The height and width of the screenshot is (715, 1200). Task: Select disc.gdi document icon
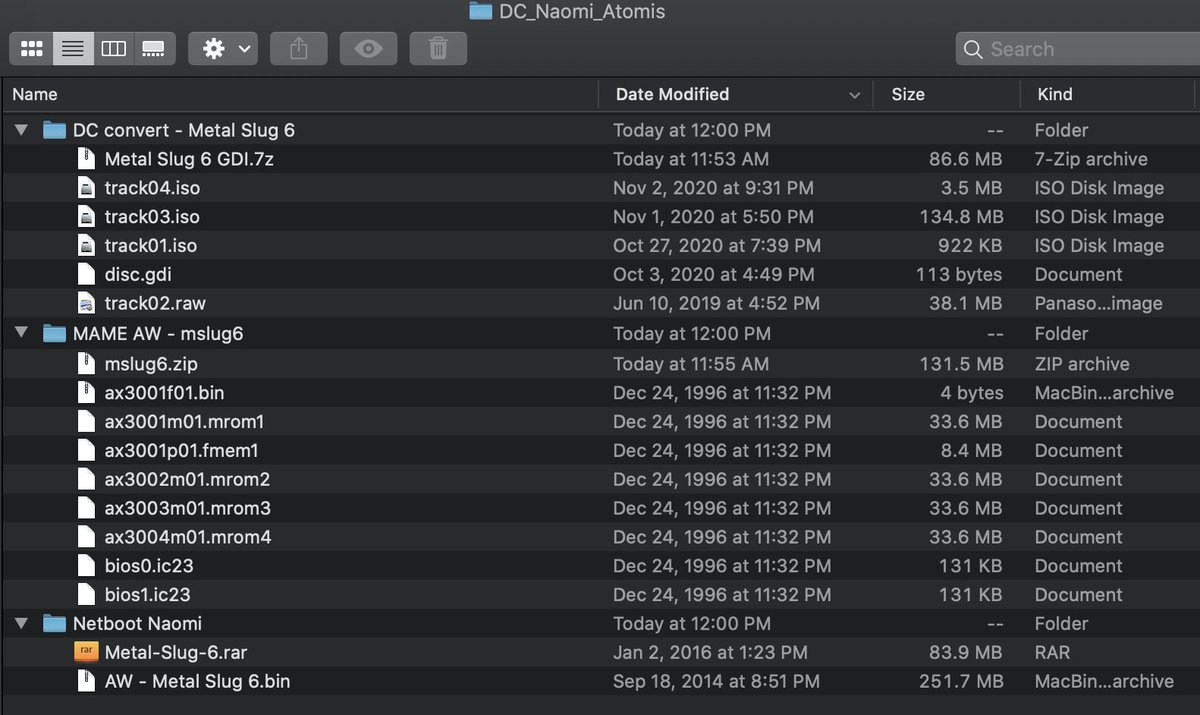click(x=86, y=274)
